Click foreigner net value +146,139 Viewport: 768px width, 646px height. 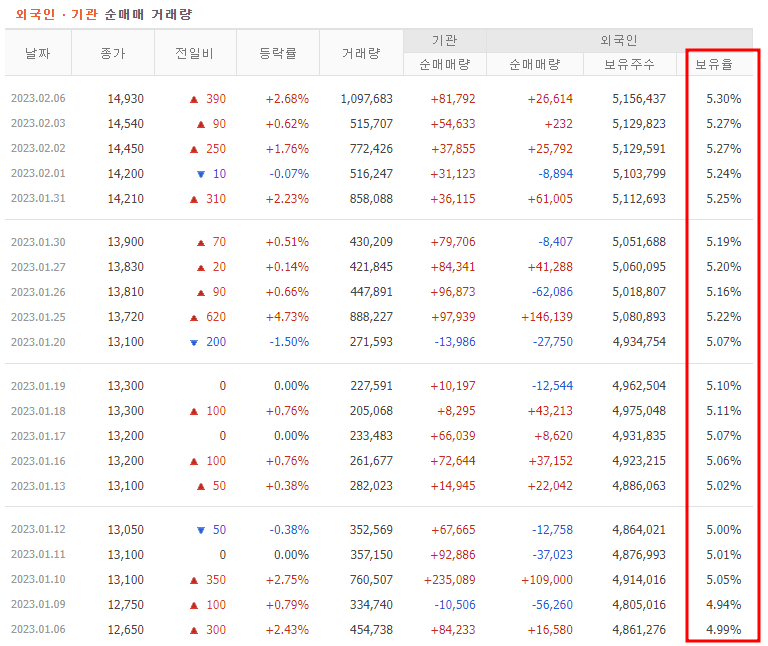coord(547,316)
